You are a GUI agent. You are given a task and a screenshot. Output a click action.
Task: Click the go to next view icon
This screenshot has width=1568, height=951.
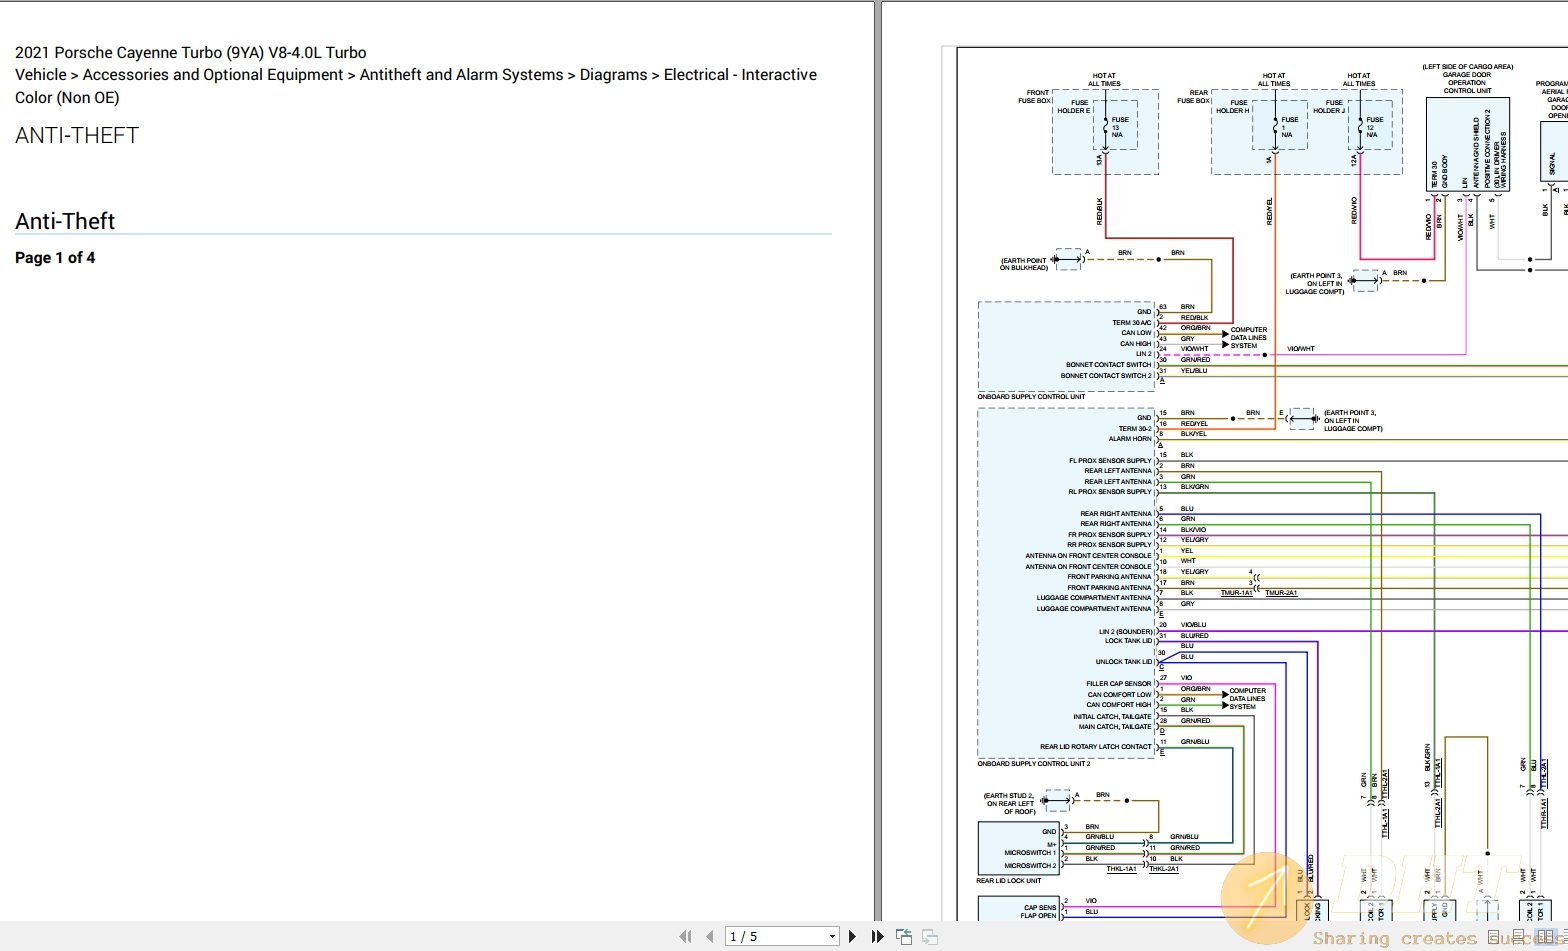[930, 936]
